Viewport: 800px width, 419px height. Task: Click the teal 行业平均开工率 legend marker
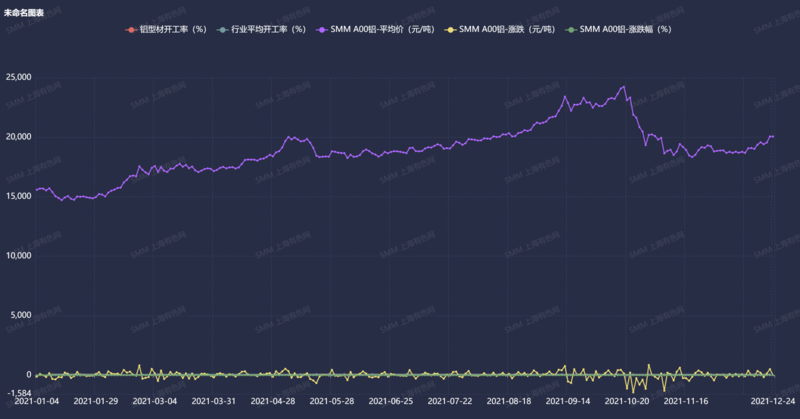(222, 29)
